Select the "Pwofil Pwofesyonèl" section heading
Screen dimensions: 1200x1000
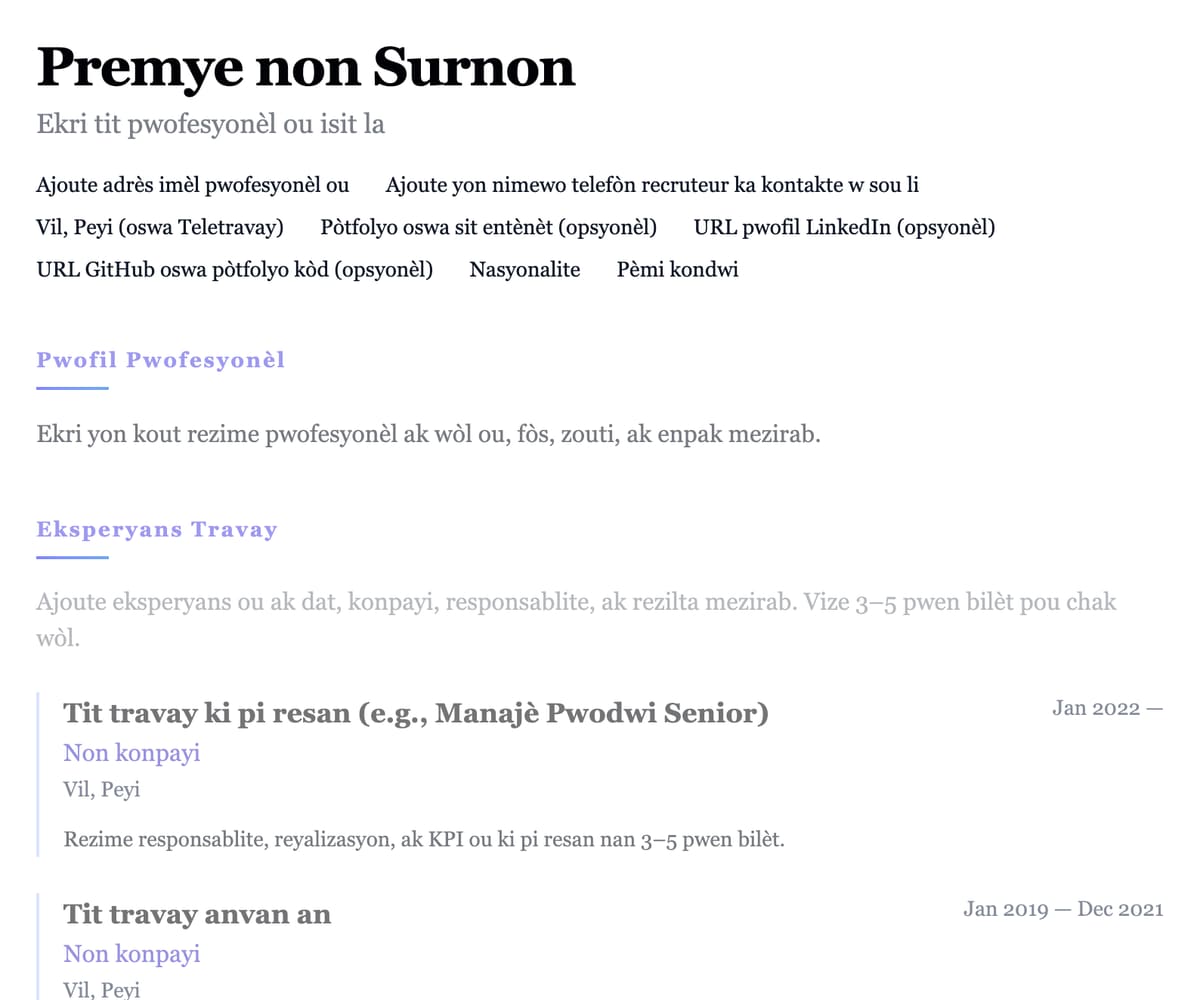click(x=161, y=360)
